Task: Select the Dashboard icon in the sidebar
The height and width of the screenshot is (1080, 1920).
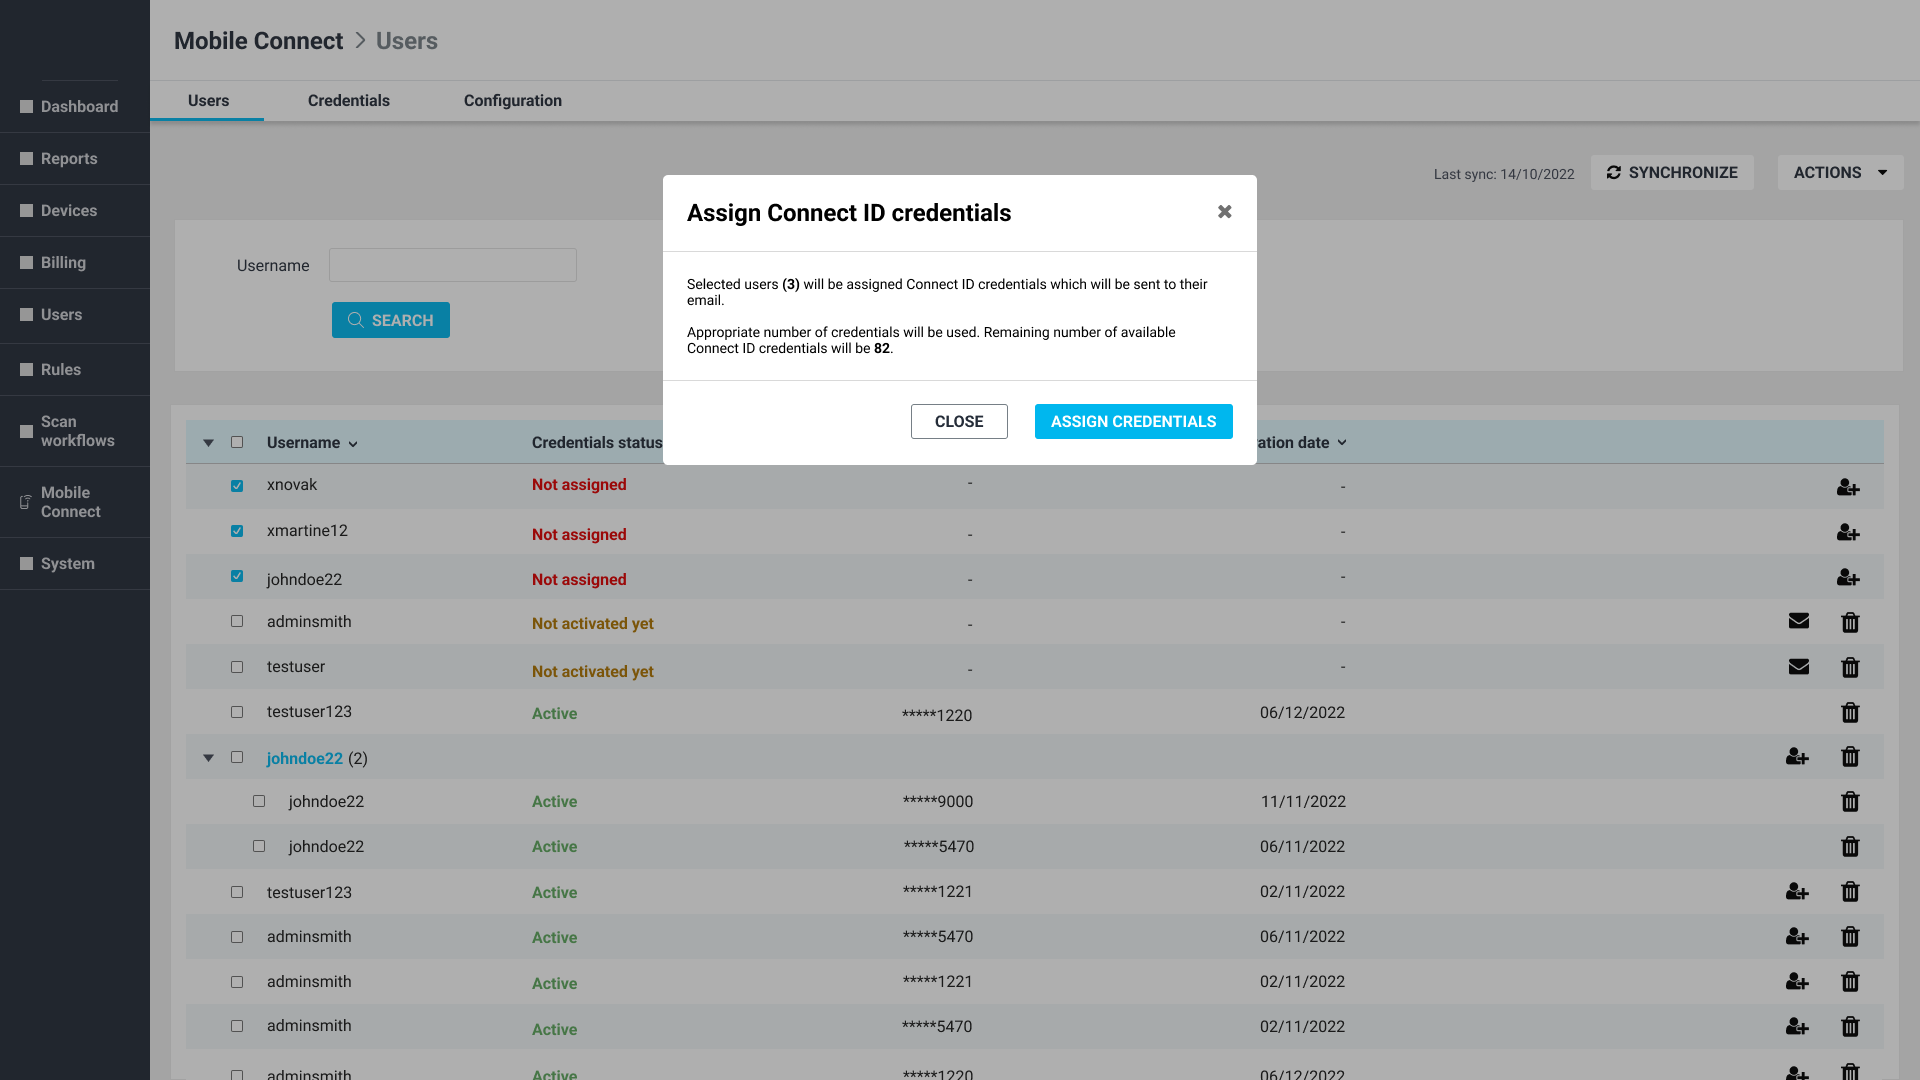Action: 26,106
